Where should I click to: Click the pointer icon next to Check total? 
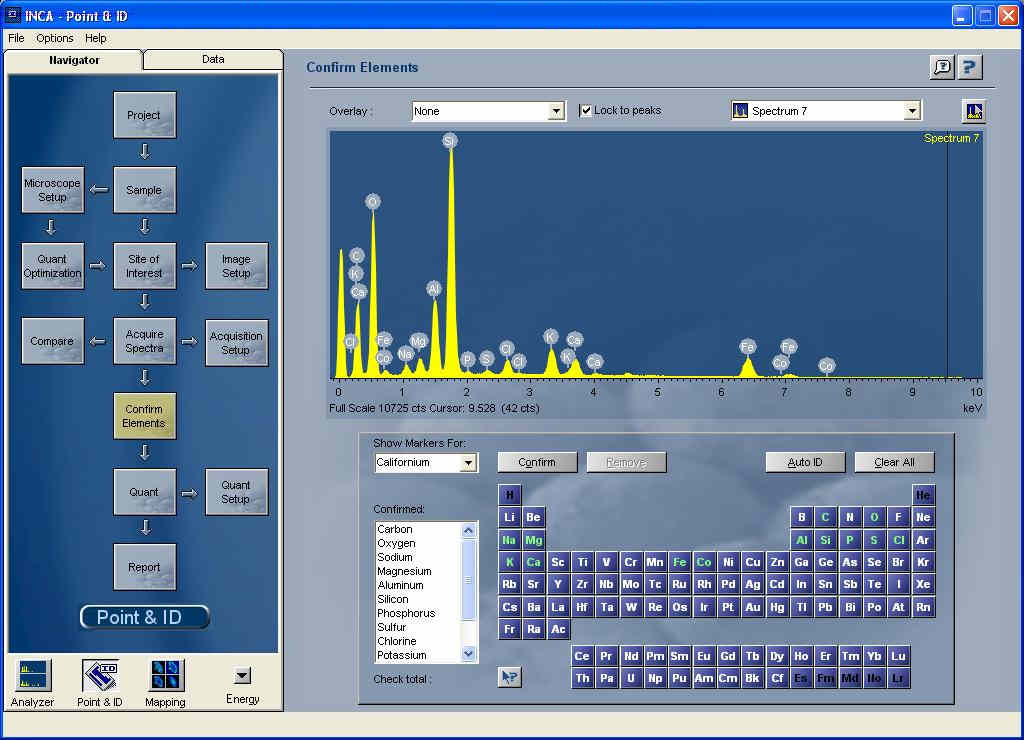click(510, 677)
